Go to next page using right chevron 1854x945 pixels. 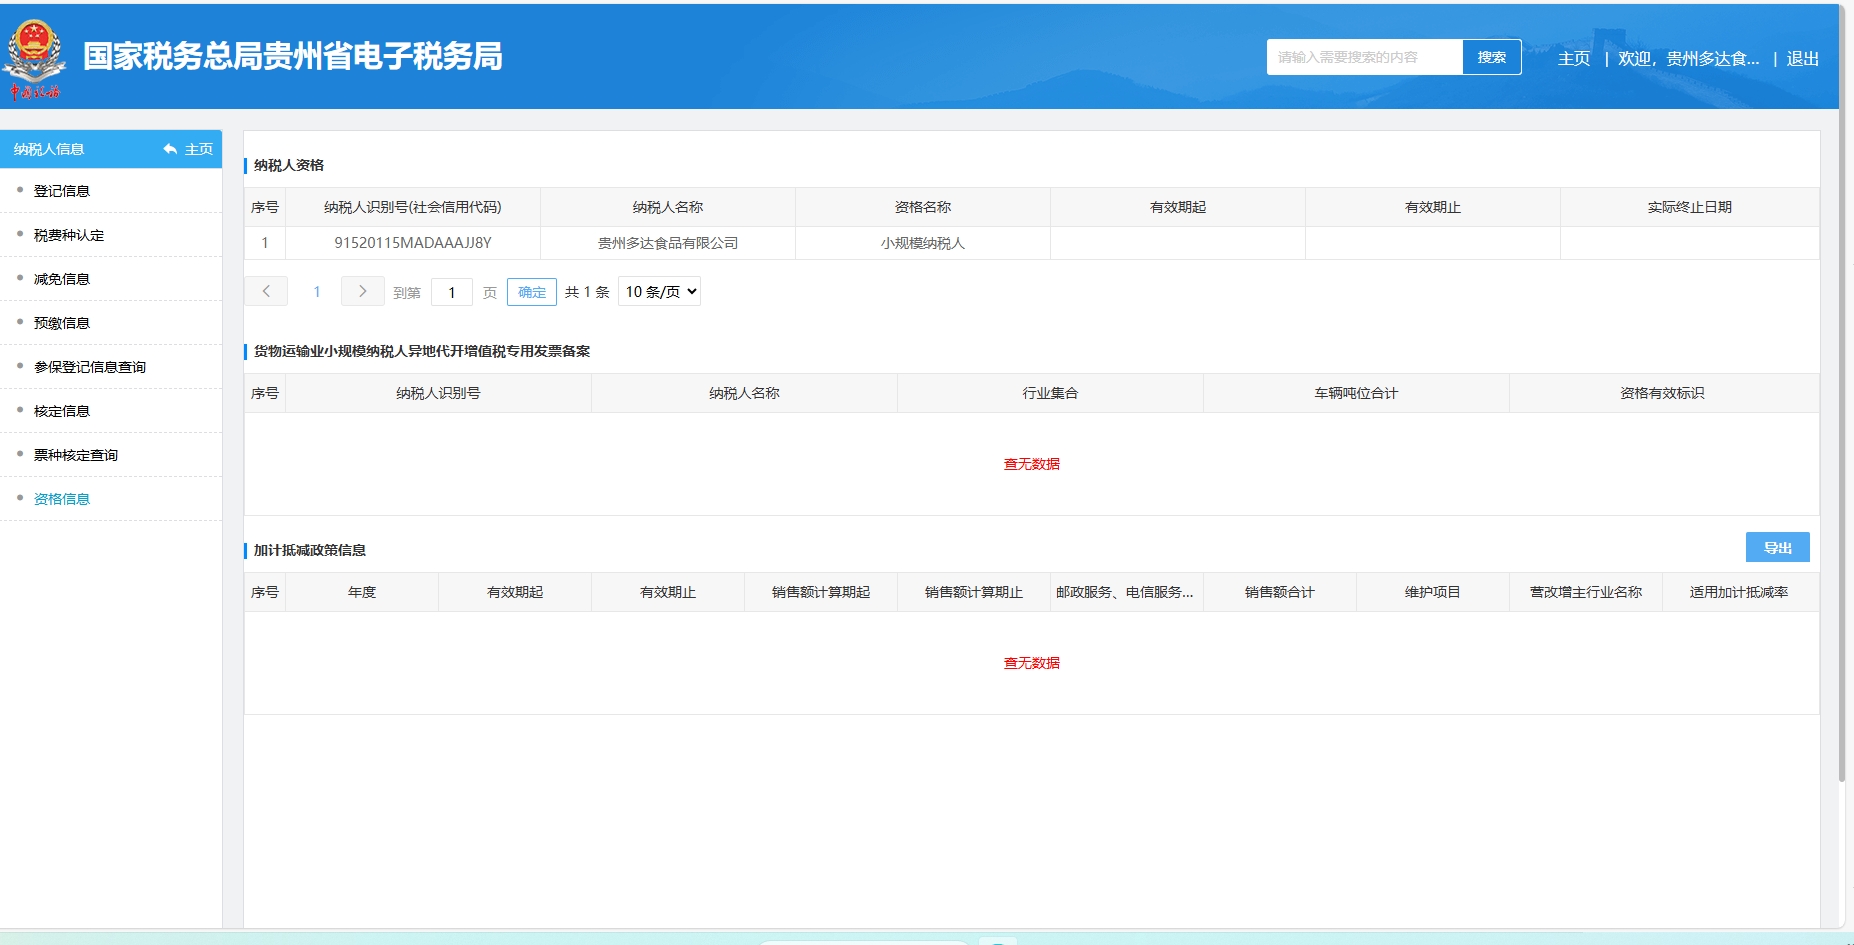pos(362,291)
